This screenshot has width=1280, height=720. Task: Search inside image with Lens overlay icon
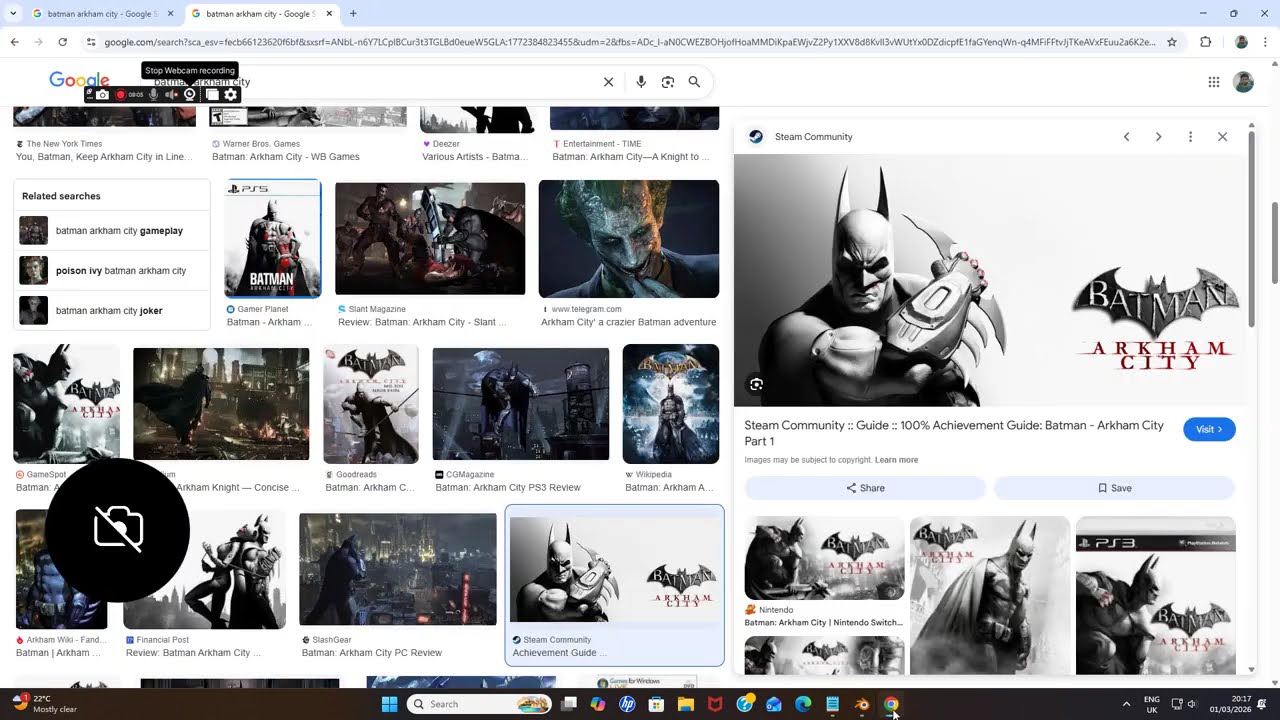pos(757,384)
